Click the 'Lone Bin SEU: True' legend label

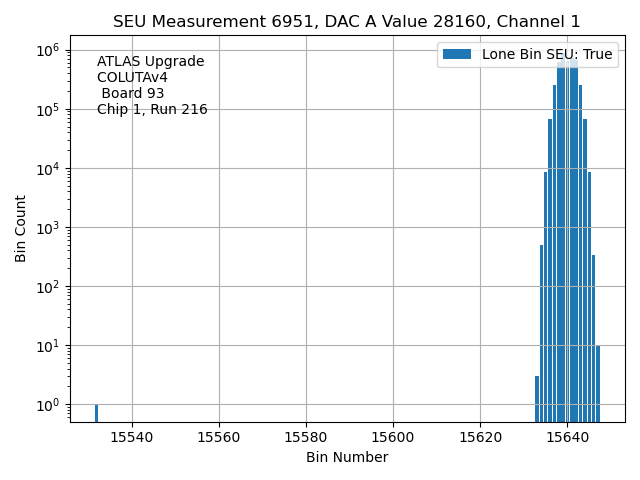pyautogui.click(x=547, y=55)
